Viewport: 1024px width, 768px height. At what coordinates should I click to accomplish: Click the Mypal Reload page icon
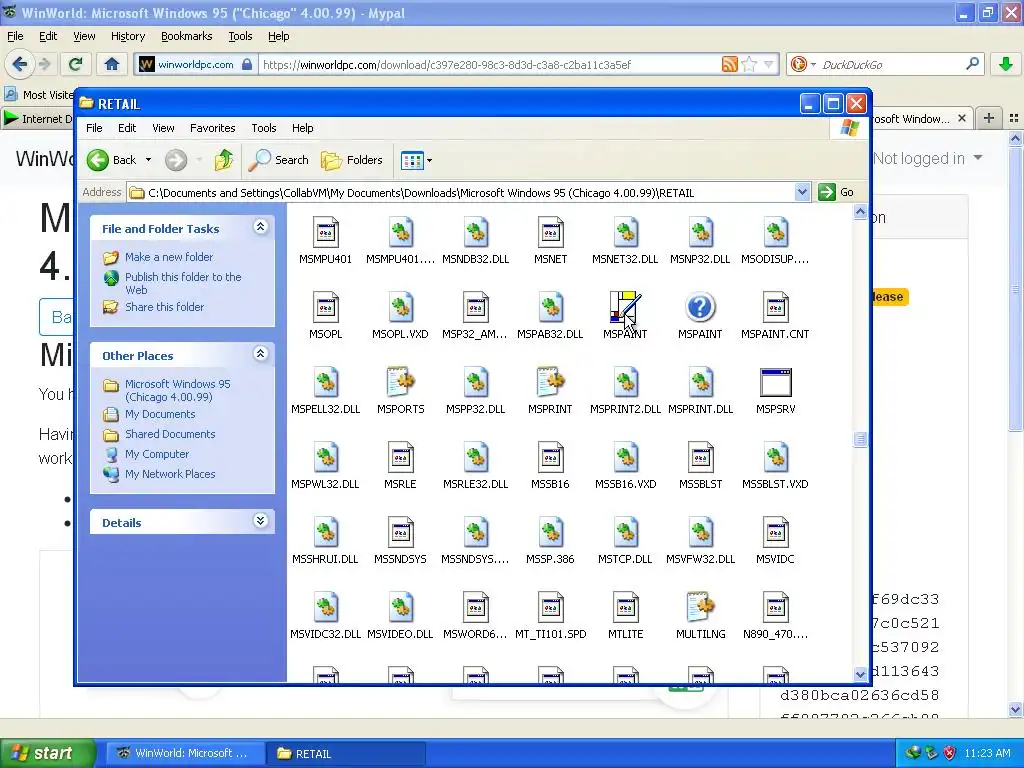click(76, 64)
